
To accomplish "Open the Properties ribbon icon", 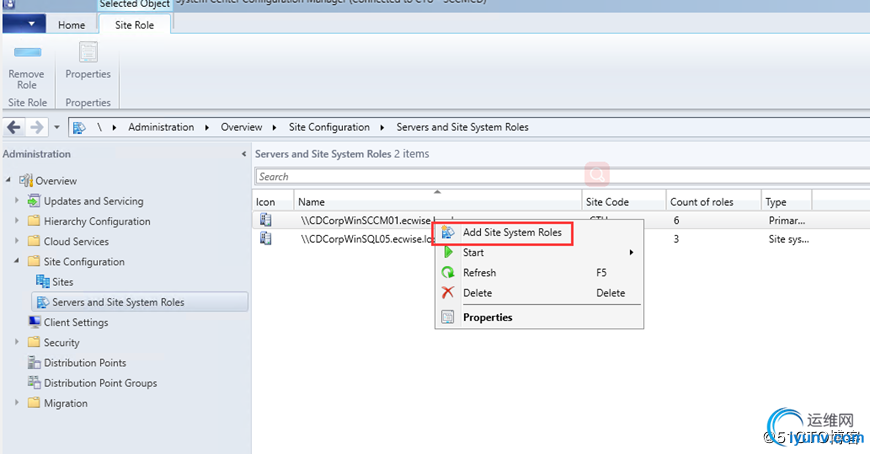I will [x=88, y=52].
